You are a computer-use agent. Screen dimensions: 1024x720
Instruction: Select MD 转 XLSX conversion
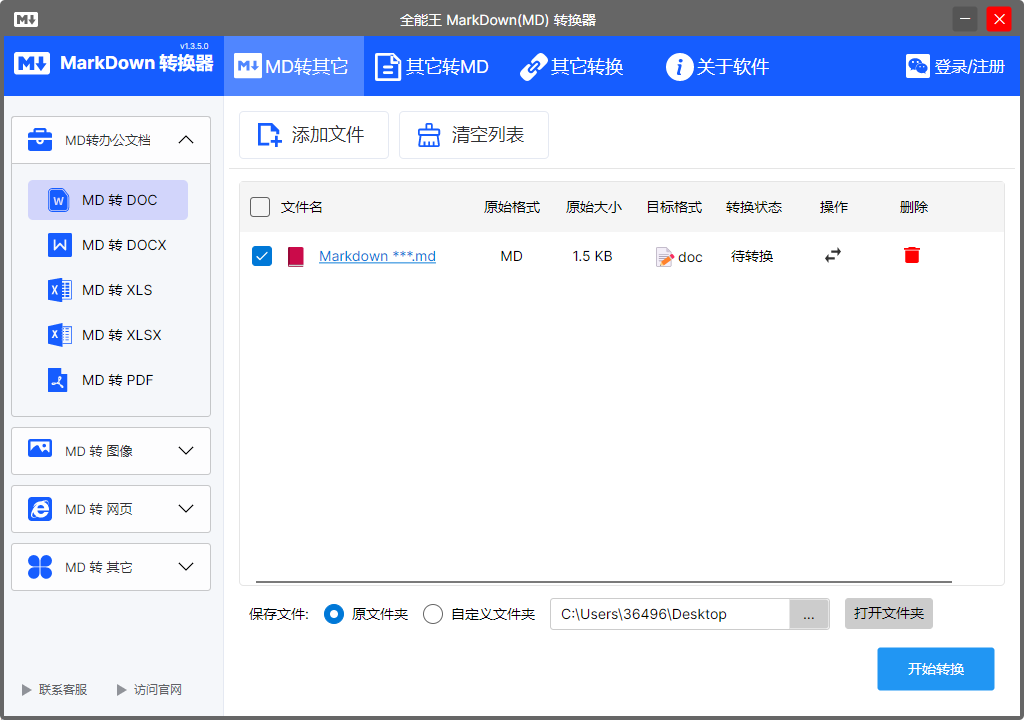[108, 335]
